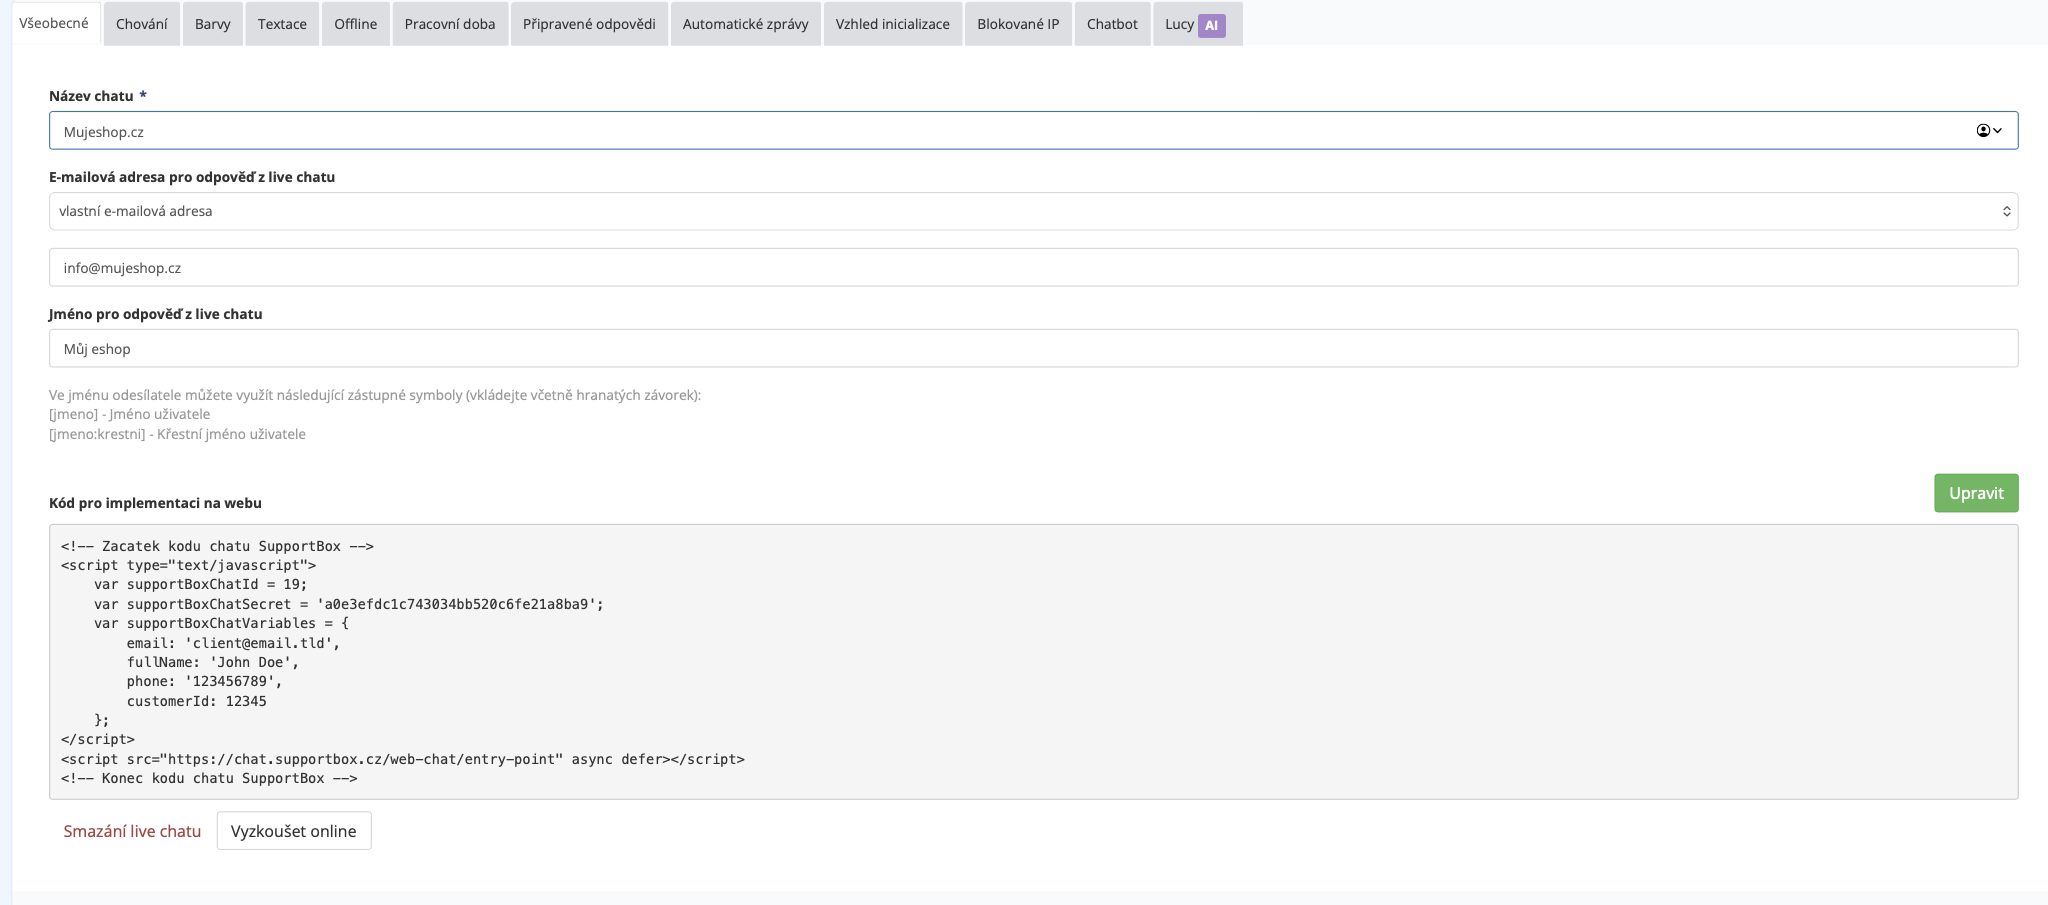Click the email: 'client@email.tld' code line
The image size is (2048, 905).
(234, 643)
